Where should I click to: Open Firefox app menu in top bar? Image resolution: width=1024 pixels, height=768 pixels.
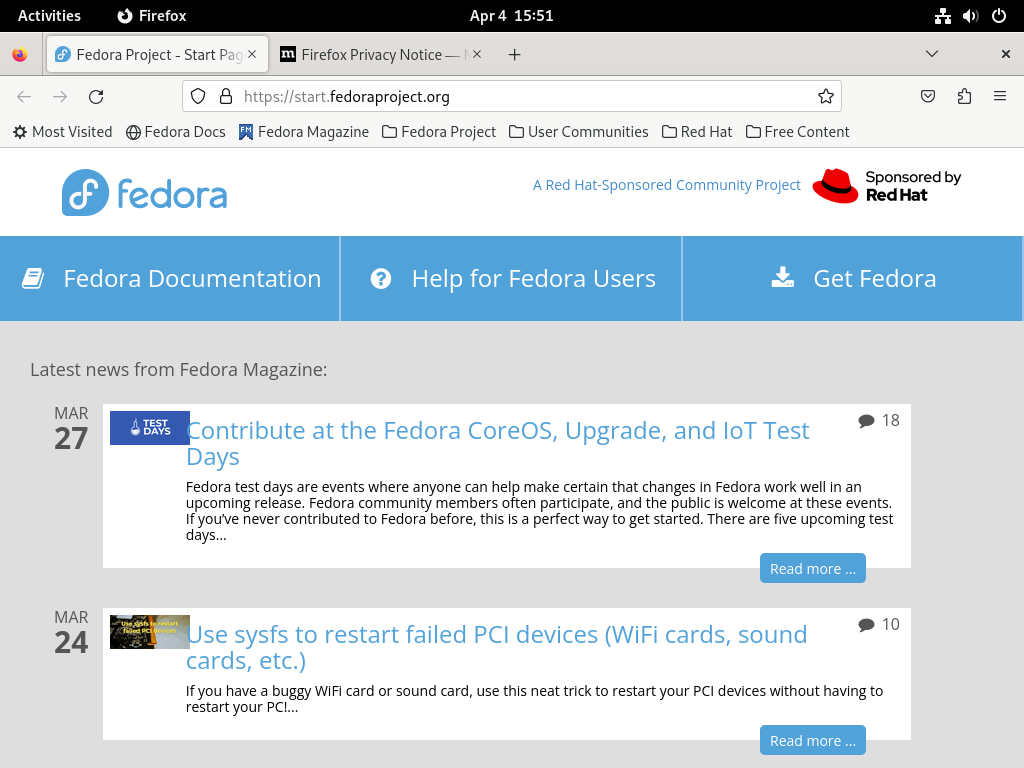tap(152, 16)
